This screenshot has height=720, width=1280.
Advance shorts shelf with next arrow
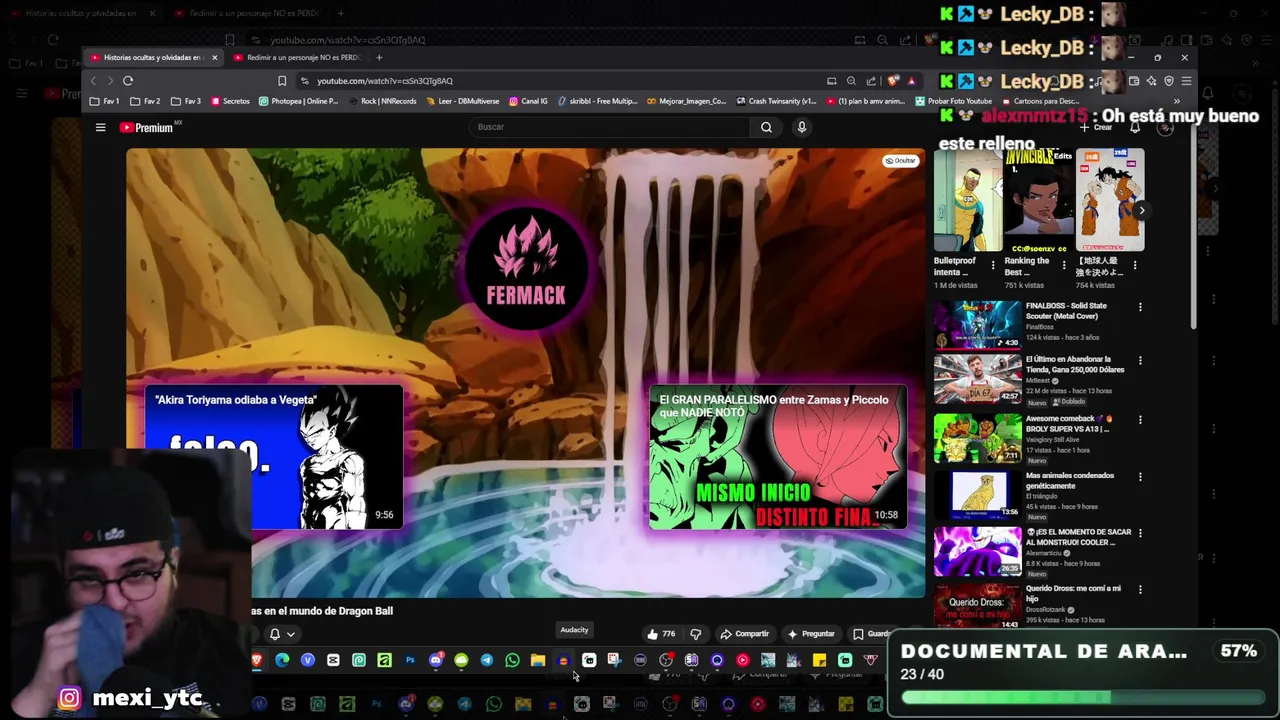click(x=1141, y=210)
